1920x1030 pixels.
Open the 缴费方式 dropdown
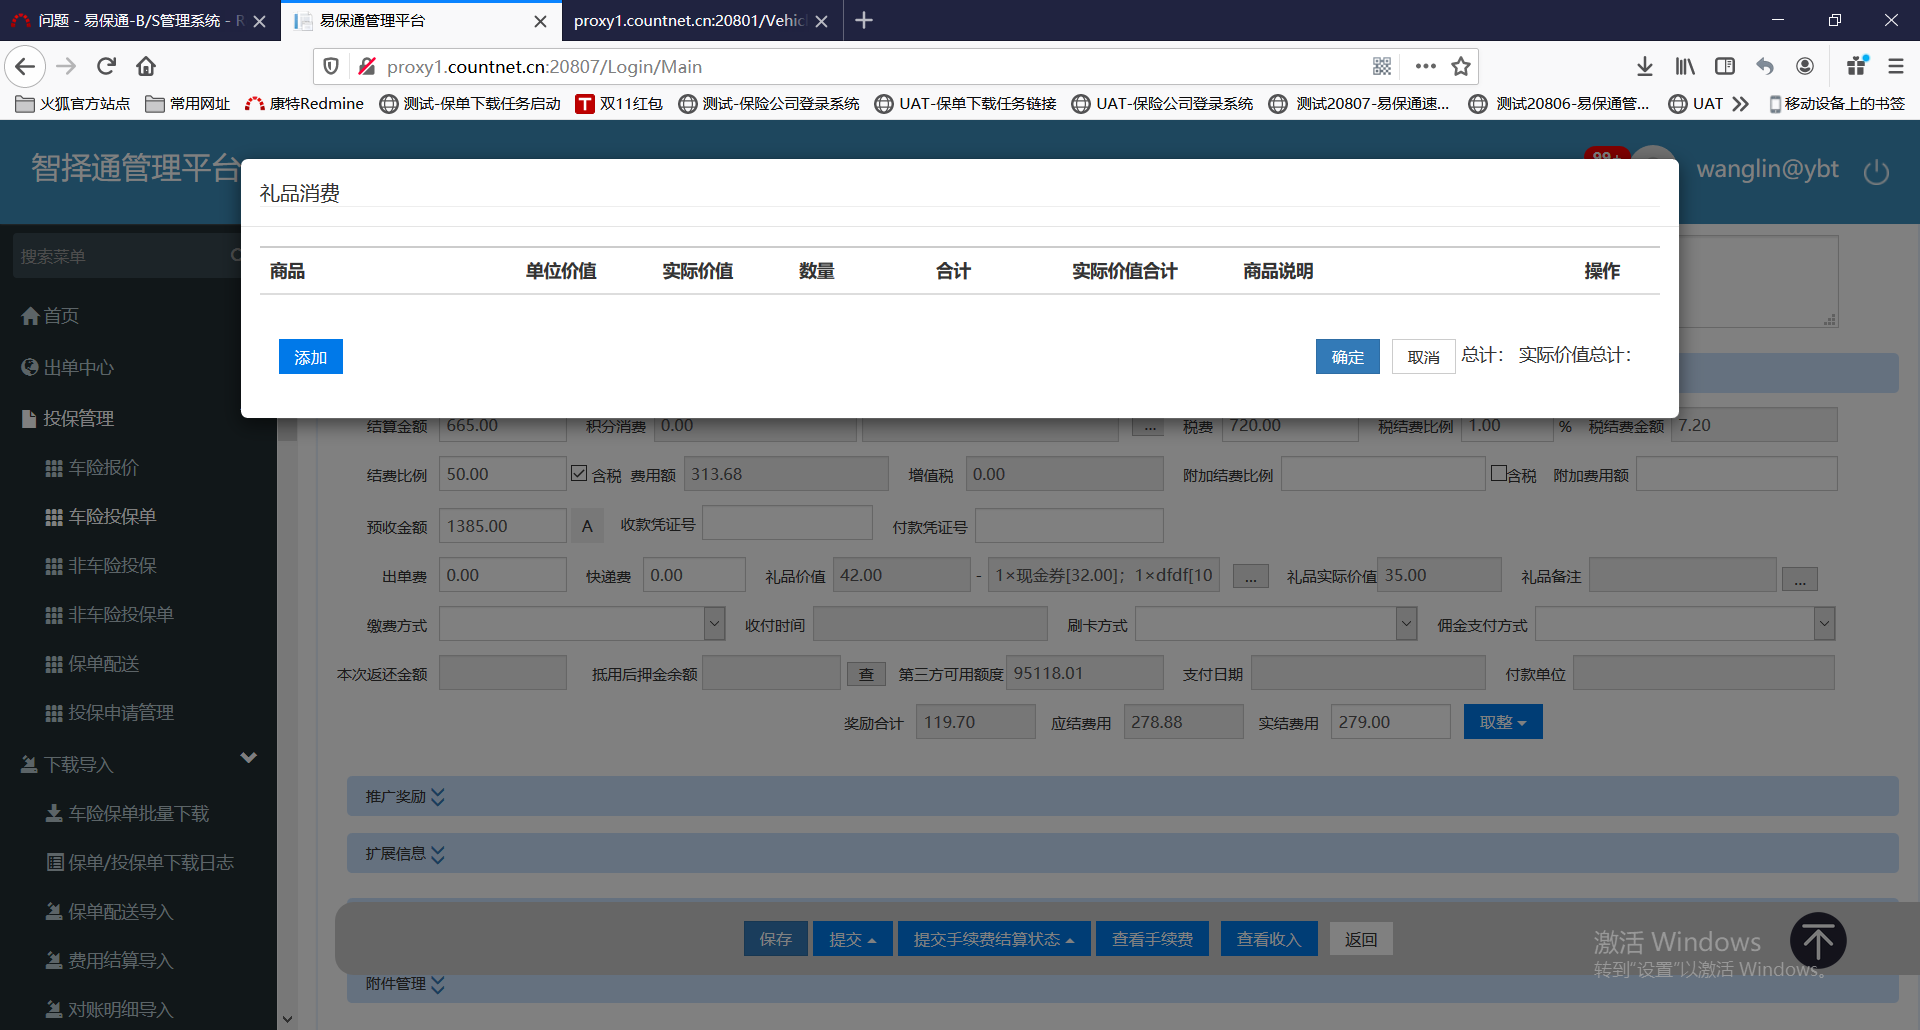[x=714, y=623]
